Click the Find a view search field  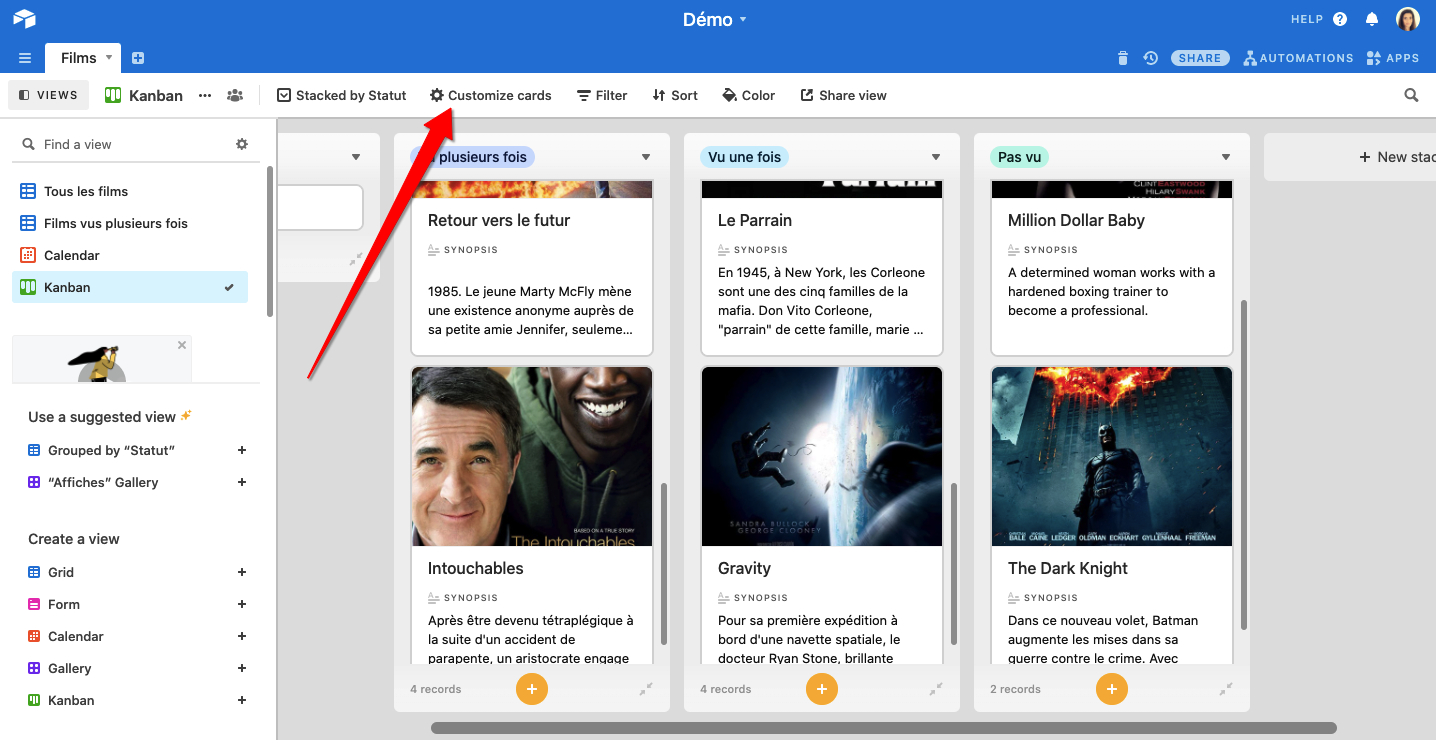pyautogui.click(x=125, y=144)
